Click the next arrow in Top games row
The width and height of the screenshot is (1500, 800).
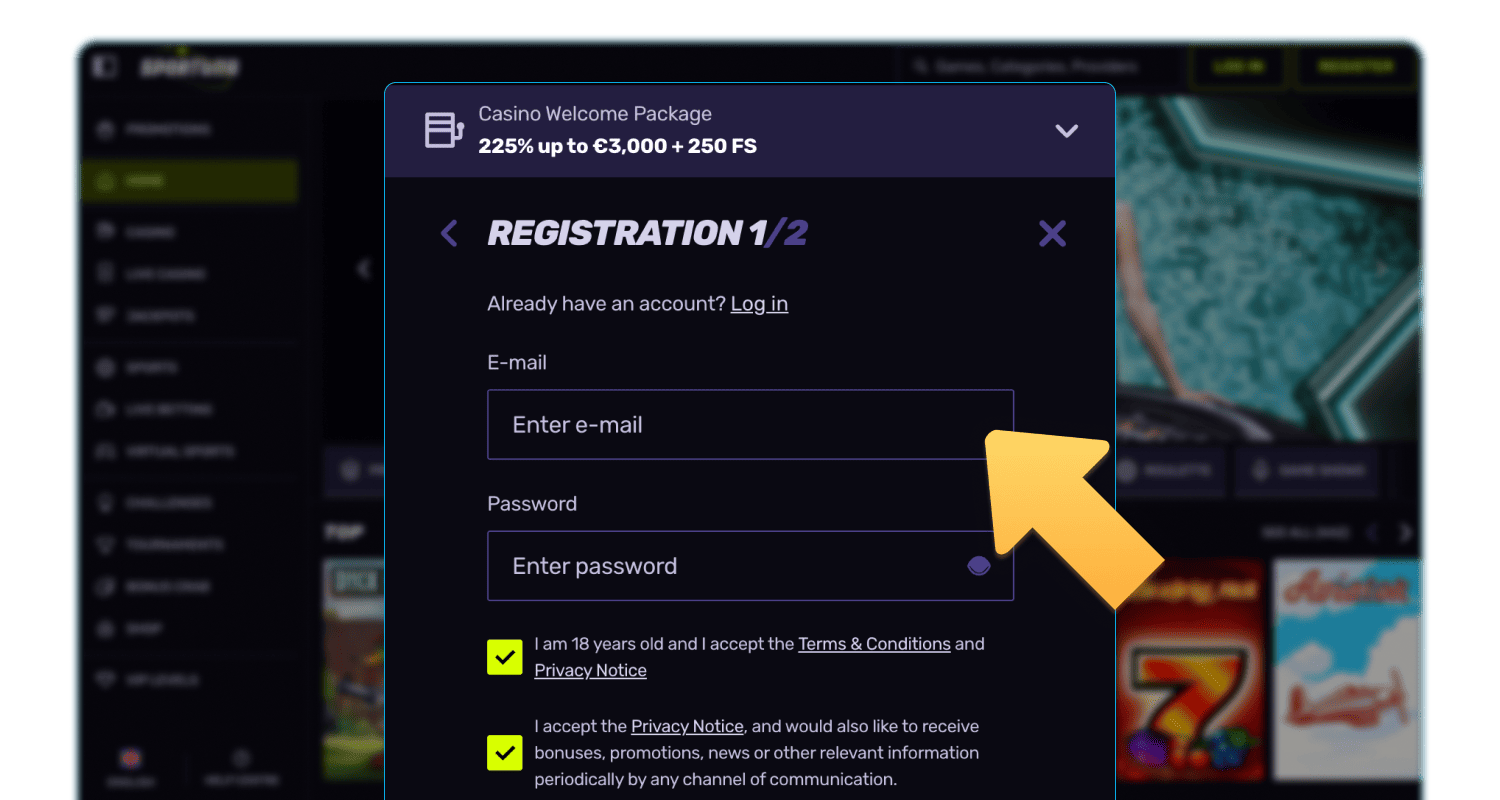(1405, 532)
